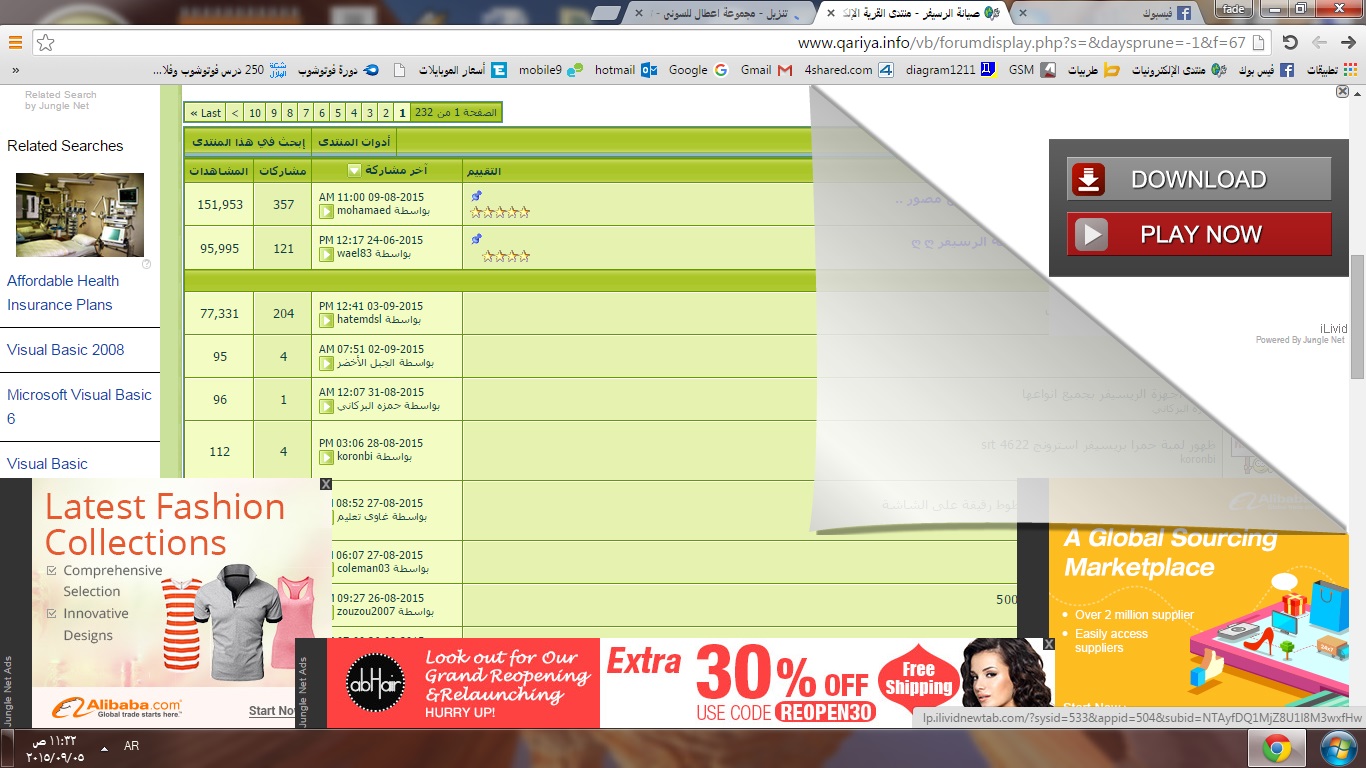
Task: Open user profile 'zouzou2007'
Action: pyautogui.click(x=367, y=611)
